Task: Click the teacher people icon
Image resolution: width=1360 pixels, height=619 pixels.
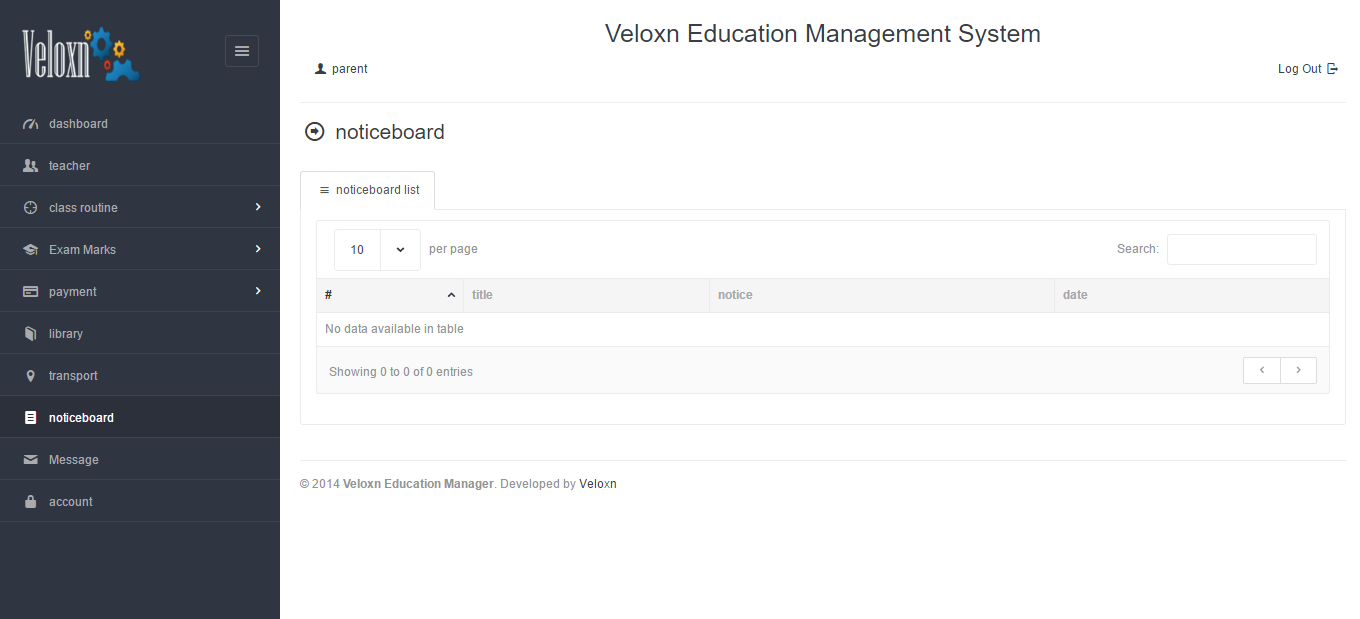Action: pyautogui.click(x=30, y=166)
